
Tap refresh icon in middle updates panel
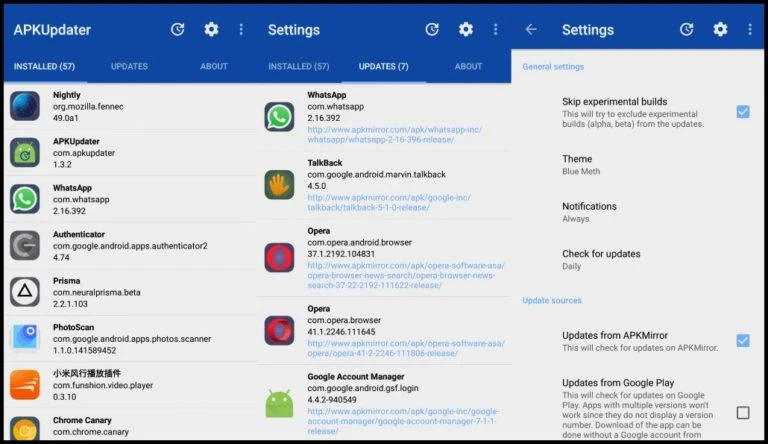pyautogui.click(x=432, y=29)
